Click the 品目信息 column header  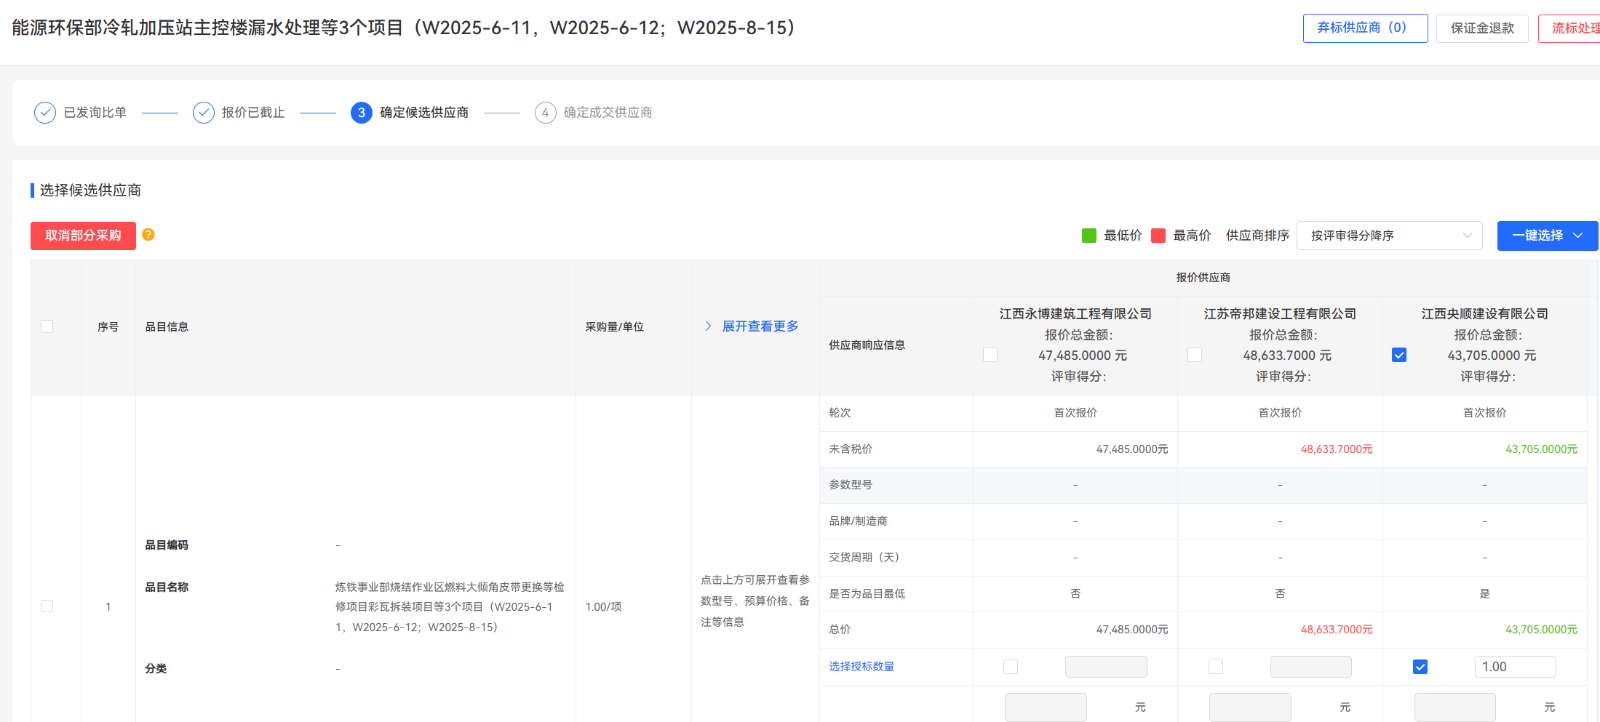(x=167, y=327)
